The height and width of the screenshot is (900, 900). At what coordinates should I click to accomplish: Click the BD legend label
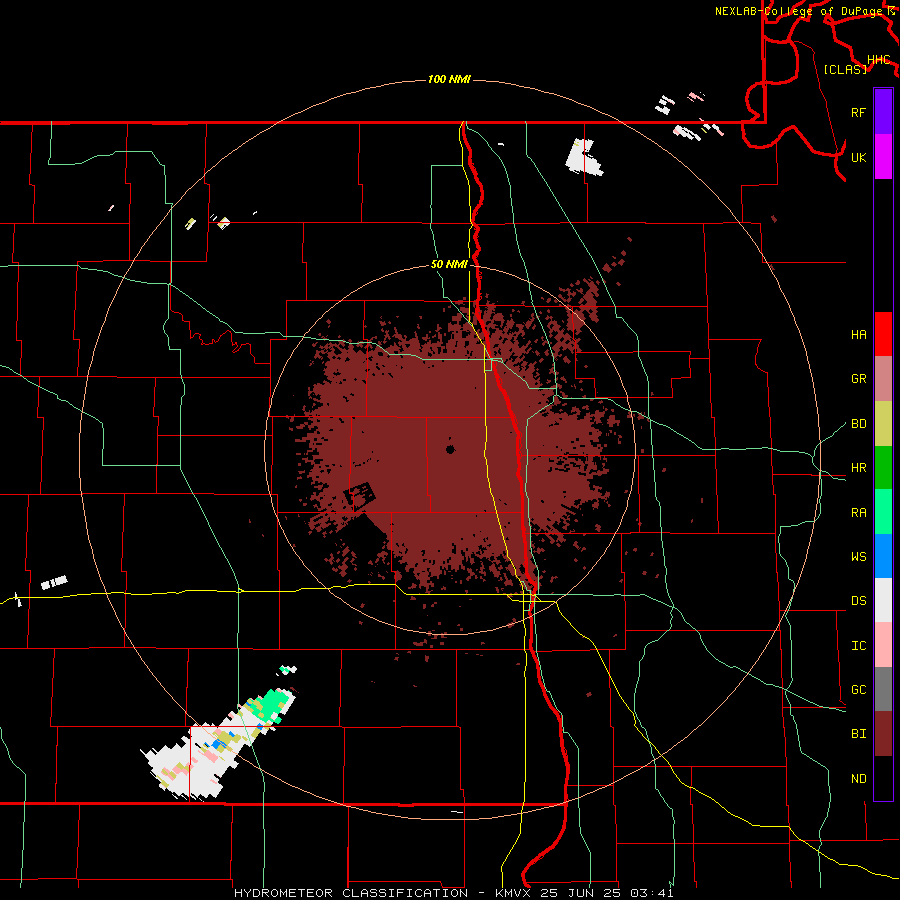[858, 424]
